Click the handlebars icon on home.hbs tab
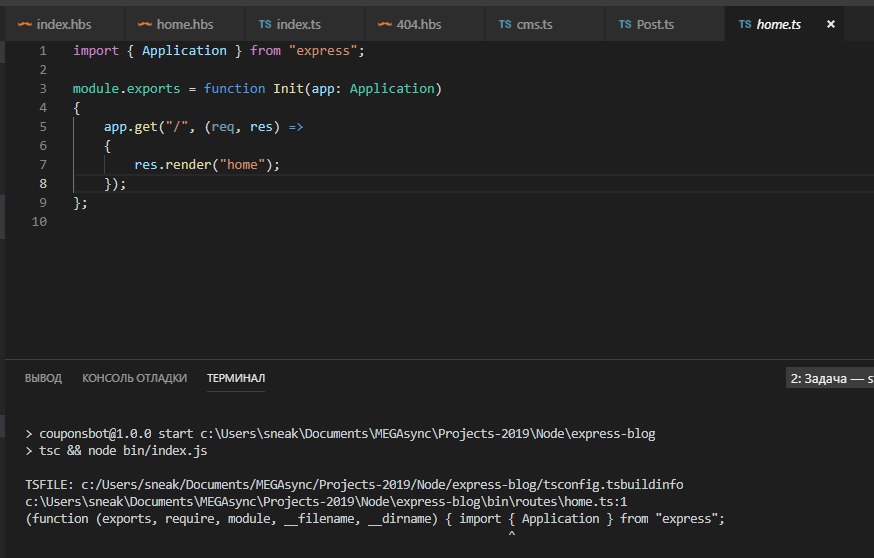The width and height of the screenshot is (874, 558). (145, 25)
